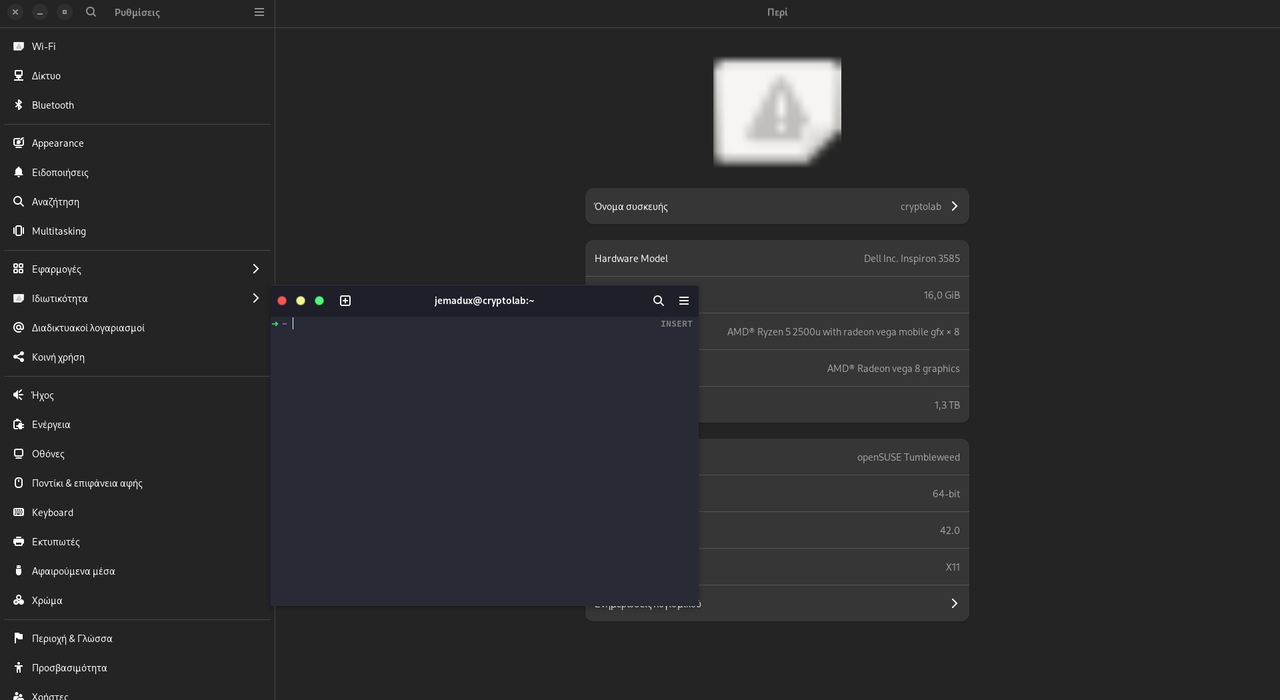
Task: Click the 64-bit OS type value
Action: pos(946,494)
